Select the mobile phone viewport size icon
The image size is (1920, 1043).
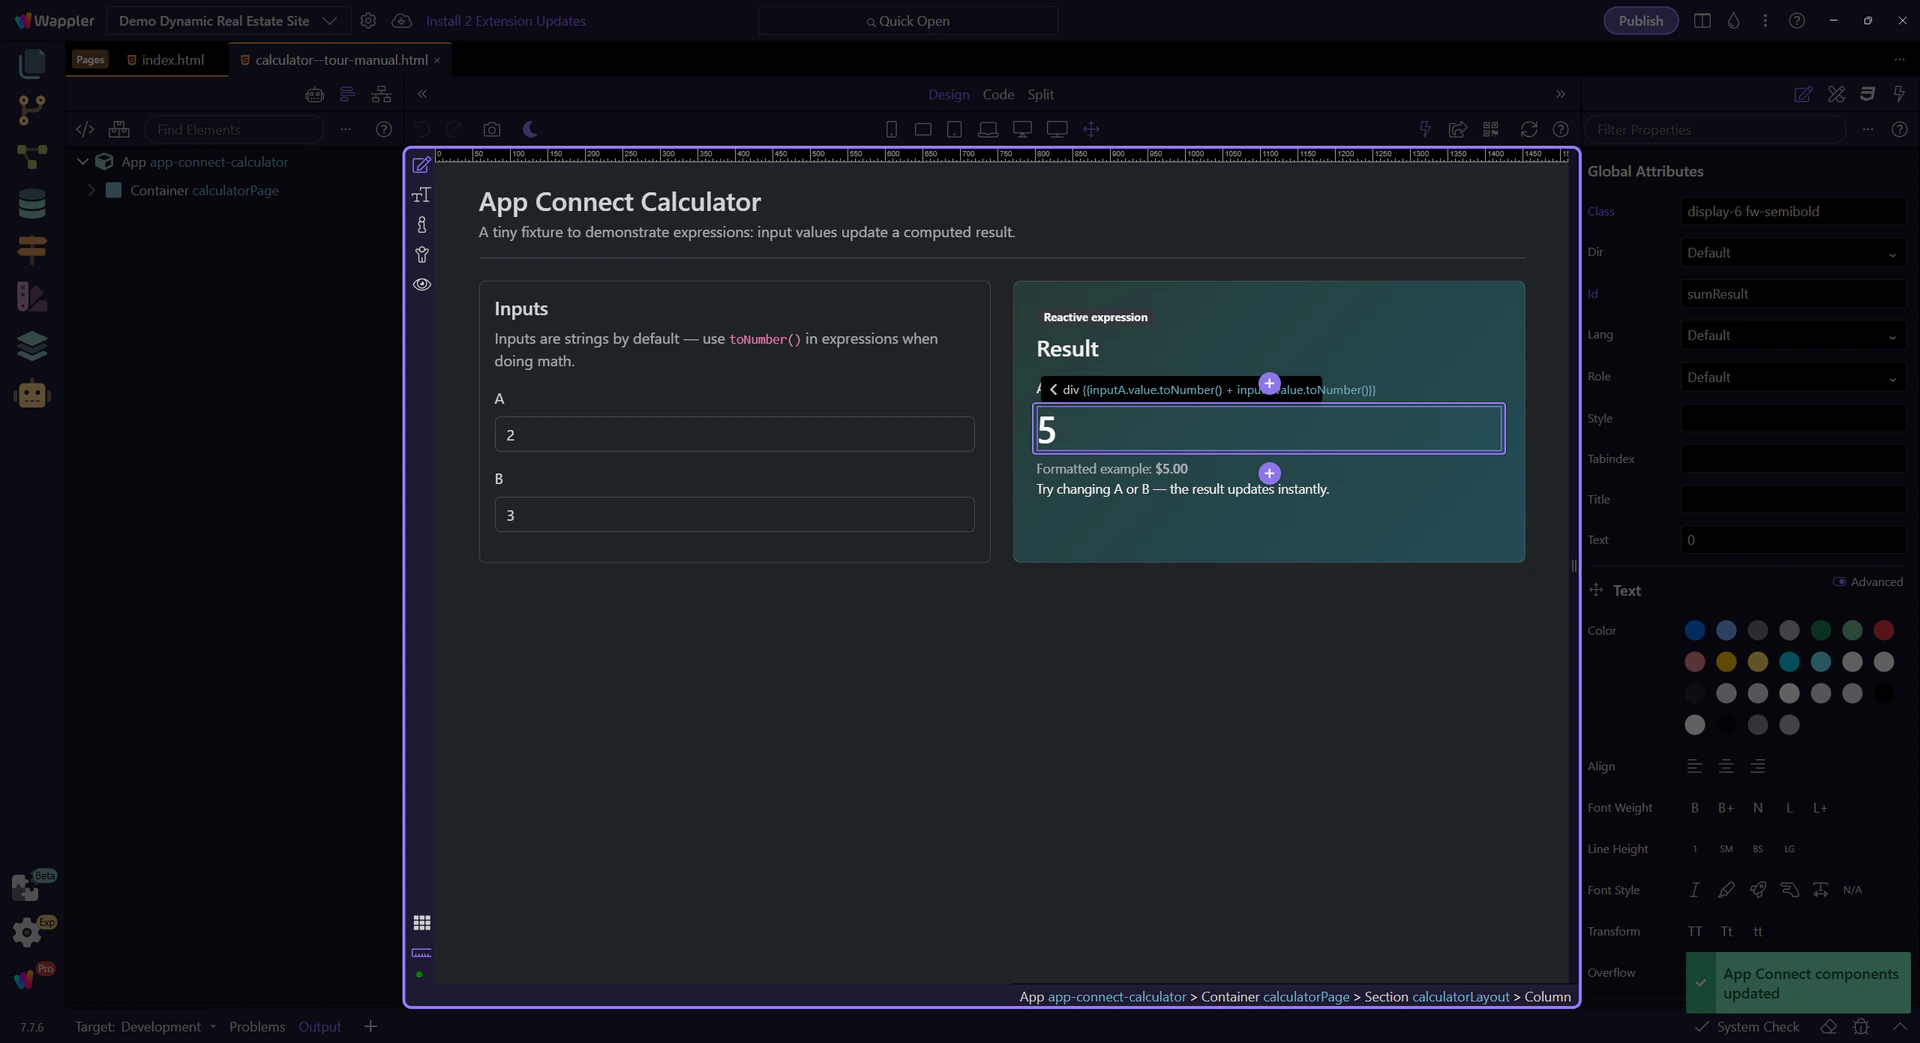tap(891, 130)
